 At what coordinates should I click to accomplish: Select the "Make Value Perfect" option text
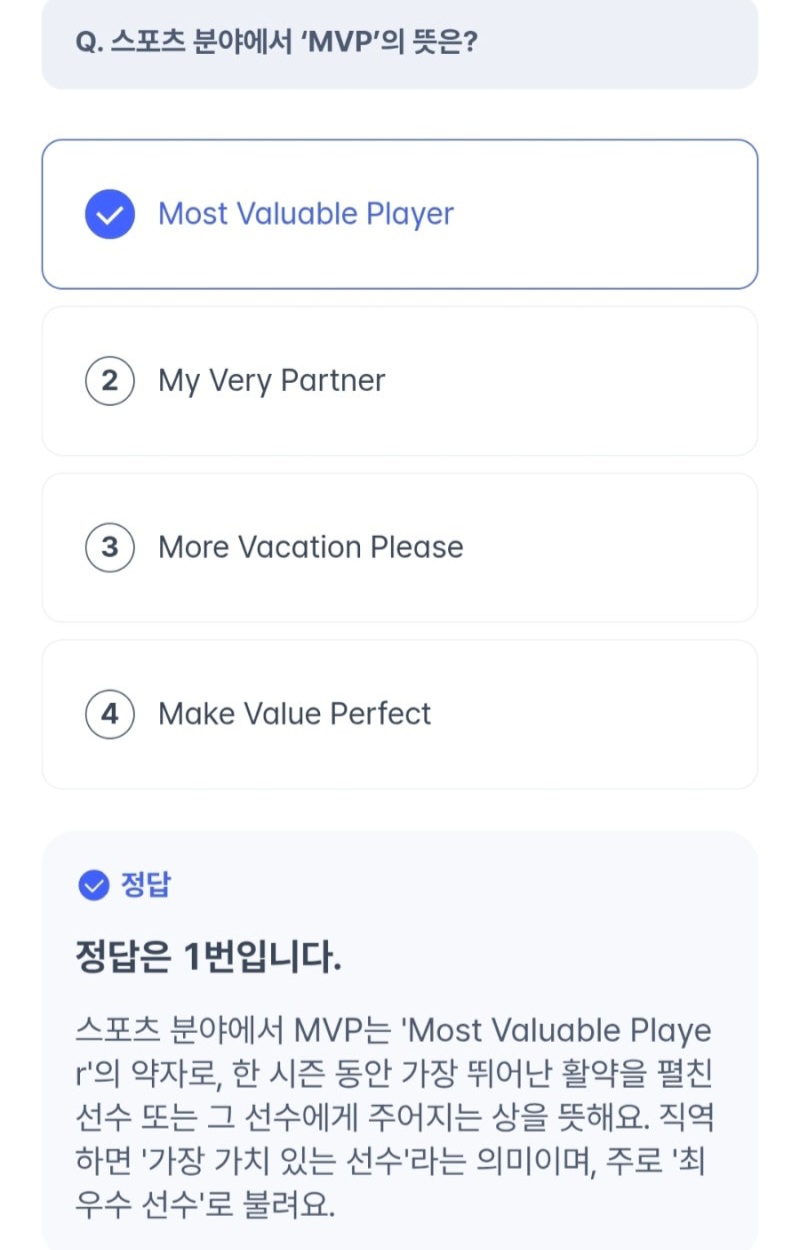(x=295, y=714)
